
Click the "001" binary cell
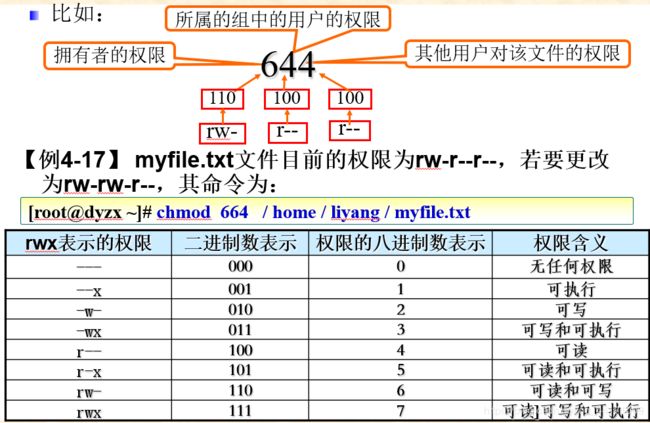coord(240,289)
